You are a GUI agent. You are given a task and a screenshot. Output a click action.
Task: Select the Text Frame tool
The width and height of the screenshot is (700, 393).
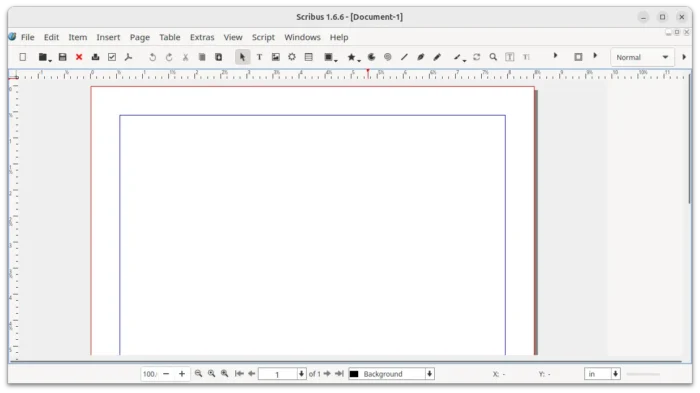pos(259,57)
